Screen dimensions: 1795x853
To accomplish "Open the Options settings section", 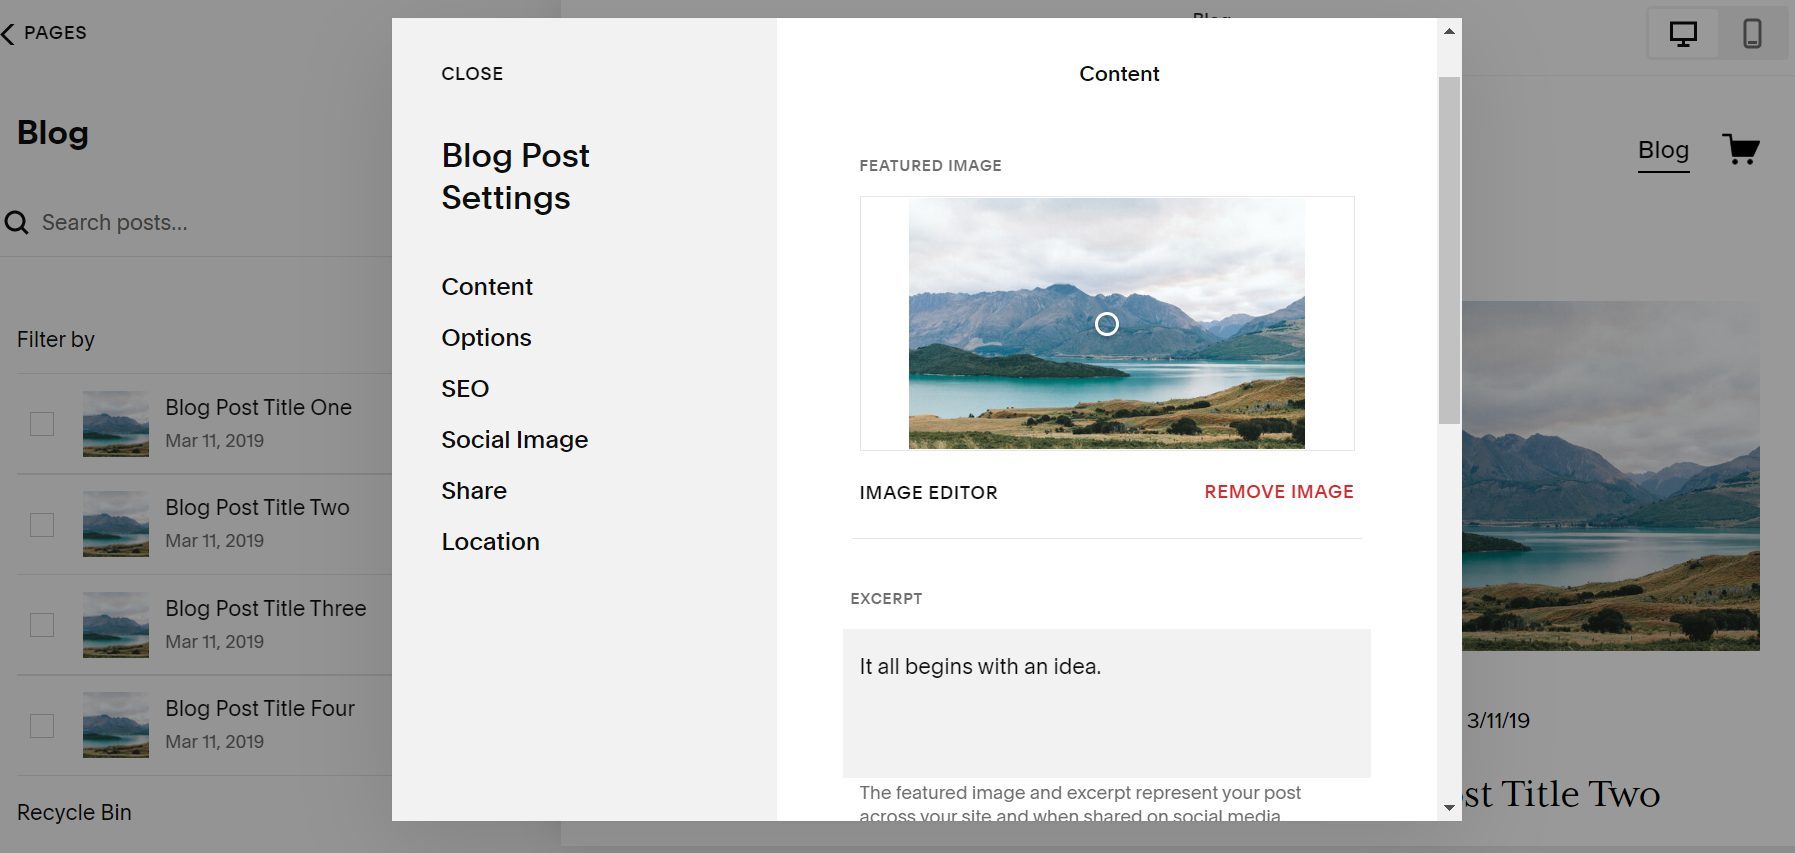I will pyautogui.click(x=486, y=338).
